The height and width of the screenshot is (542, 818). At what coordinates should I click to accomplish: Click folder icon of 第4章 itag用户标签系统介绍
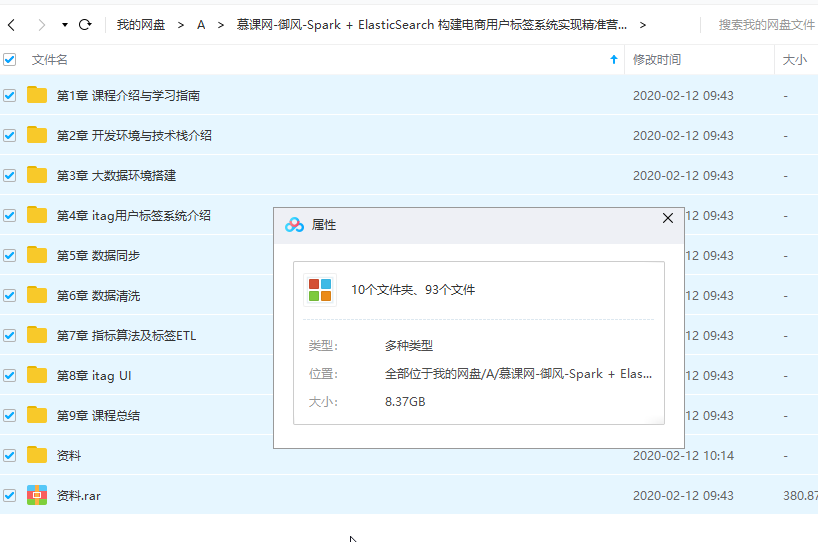37,215
